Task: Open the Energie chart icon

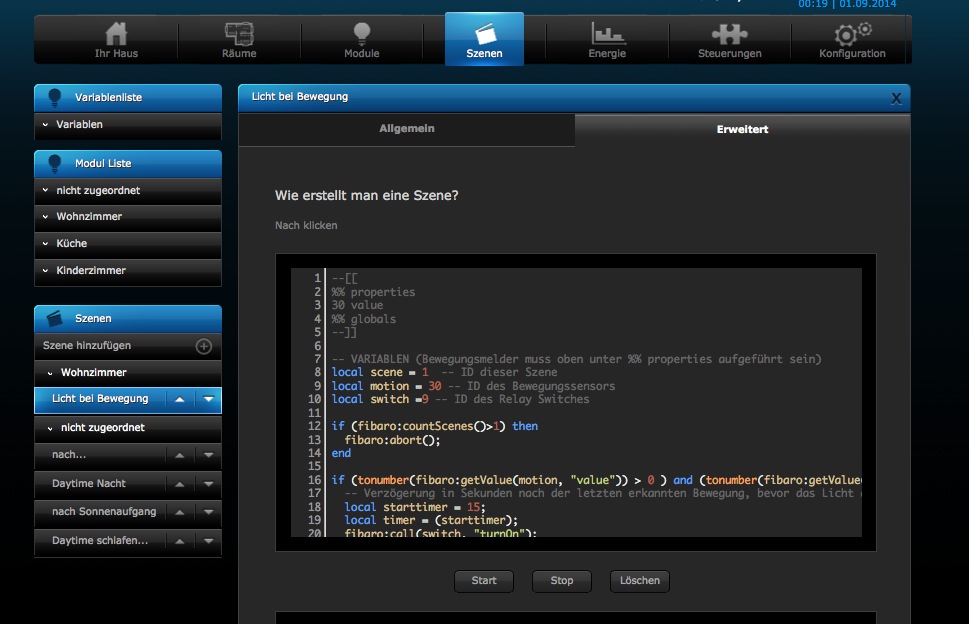Action: point(607,35)
